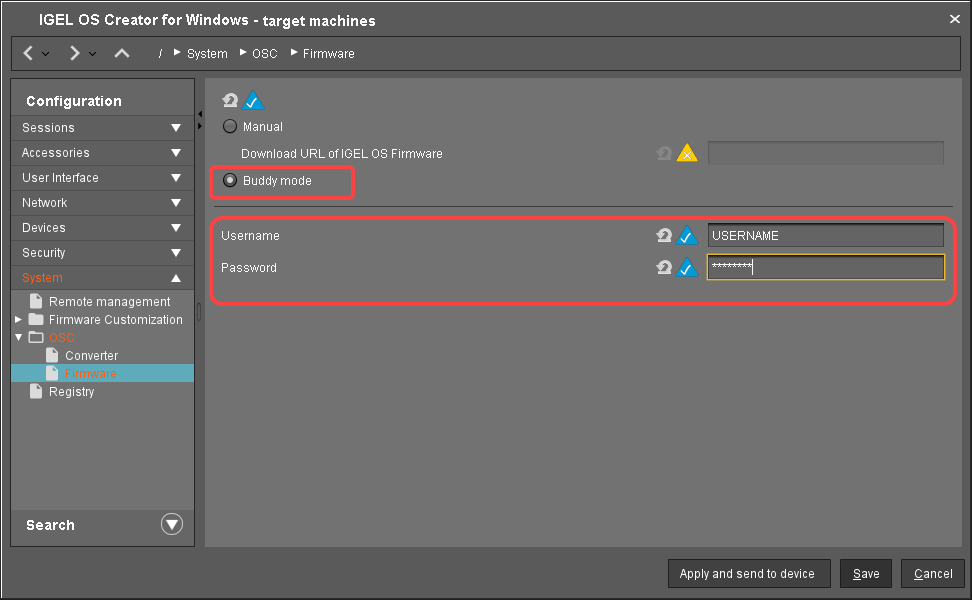Click the navigate forward arrow

point(74,53)
